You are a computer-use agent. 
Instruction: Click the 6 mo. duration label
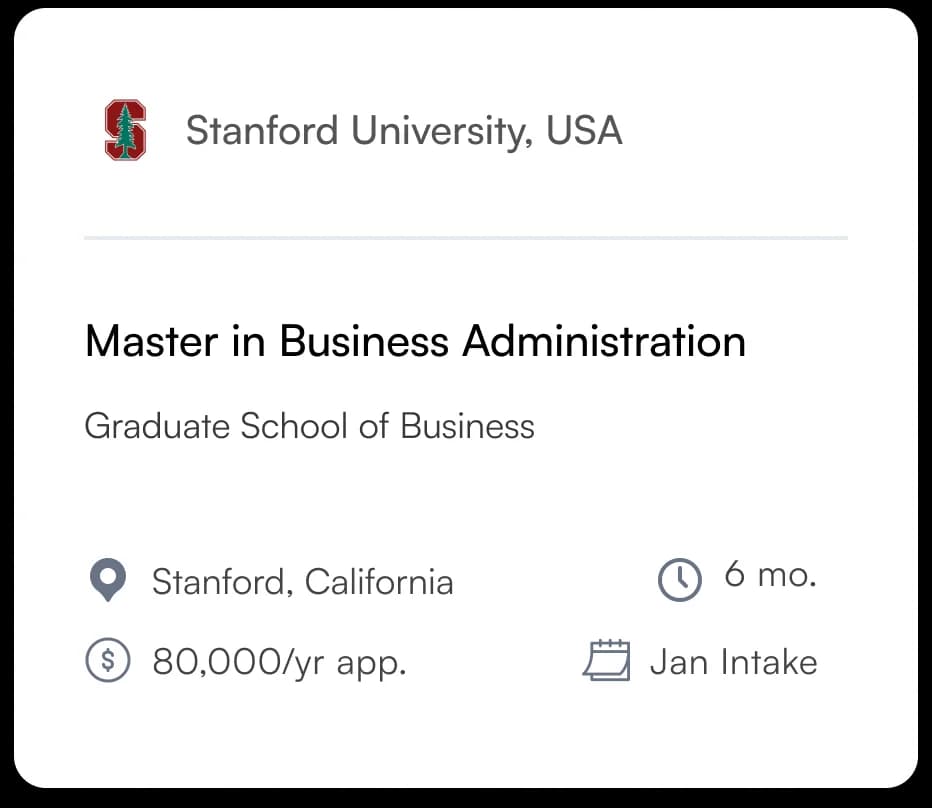point(770,574)
